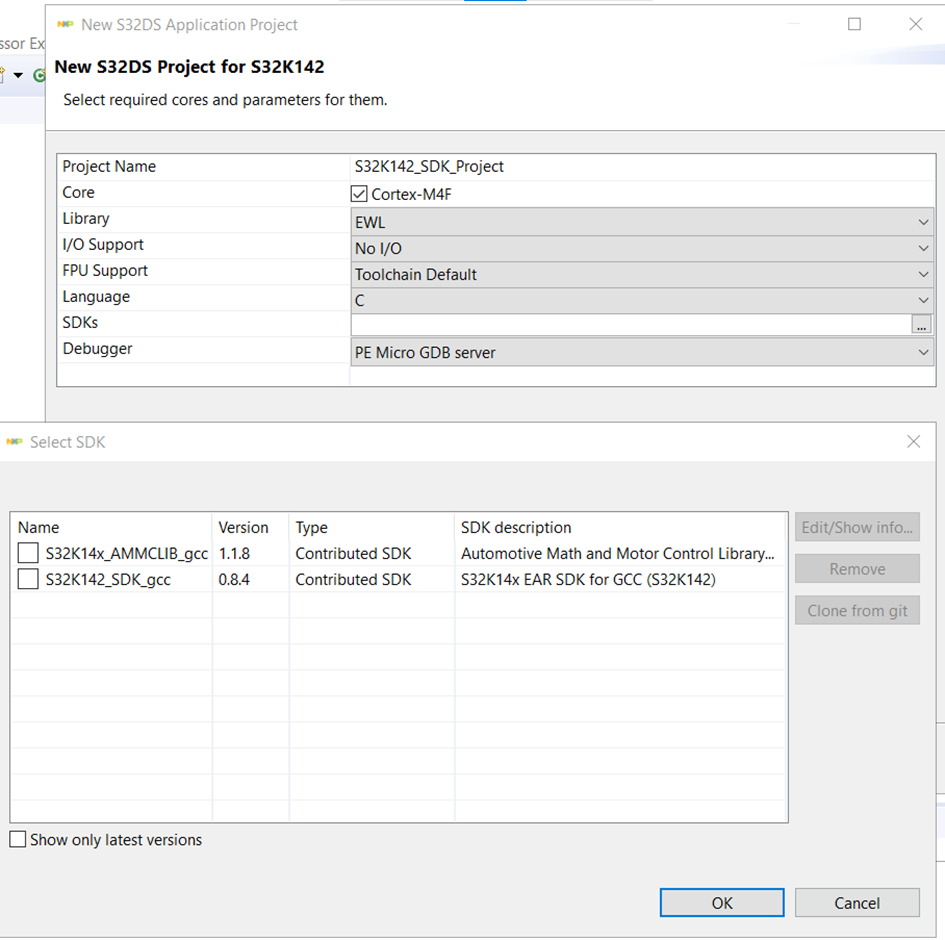Click the SDK description column header
Screen dimensions: 945x940
pyautogui.click(x=516, y=527)
